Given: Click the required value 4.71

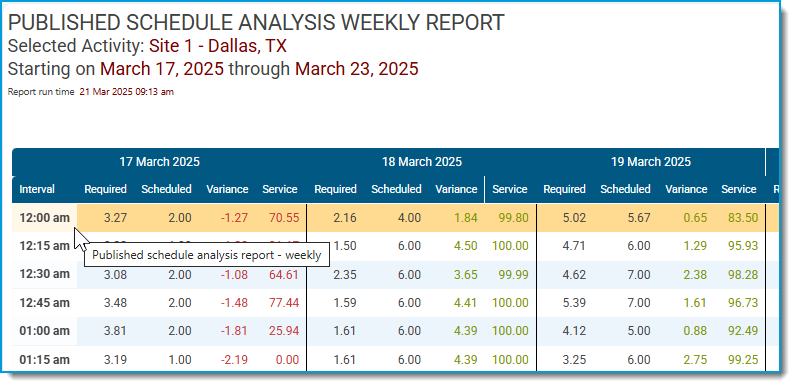Looking at the screenshot, I should coord(574,246).
